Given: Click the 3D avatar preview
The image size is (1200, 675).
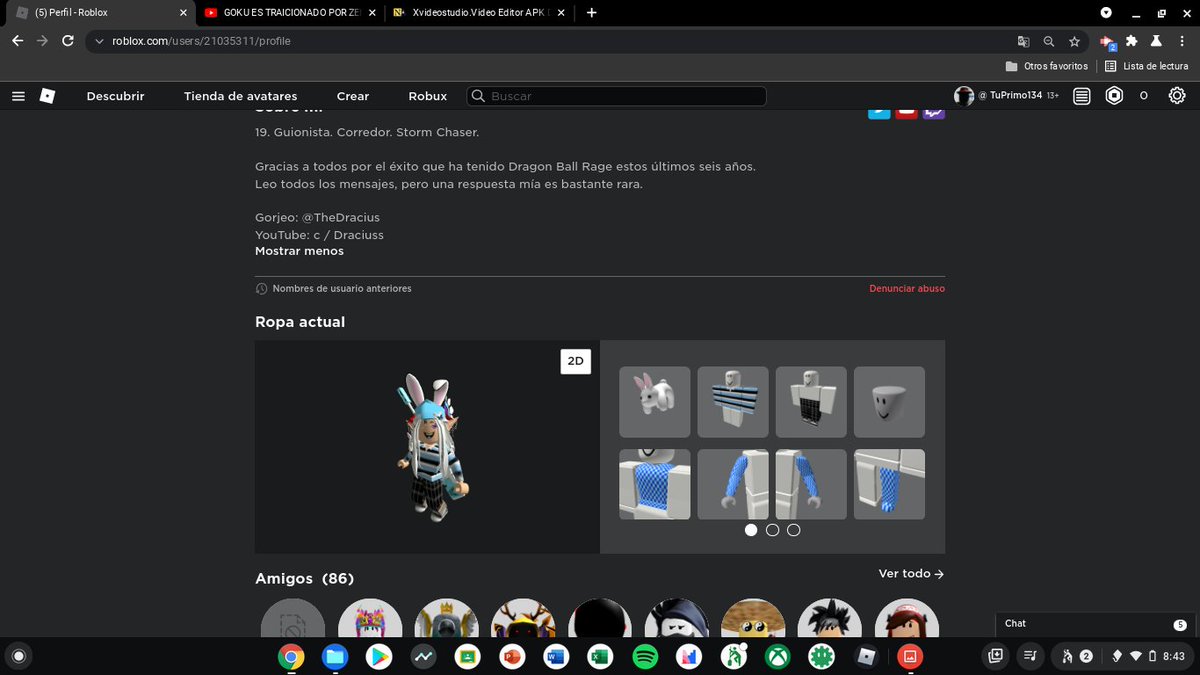Looking at the screenshot, I should pos(427,447).
